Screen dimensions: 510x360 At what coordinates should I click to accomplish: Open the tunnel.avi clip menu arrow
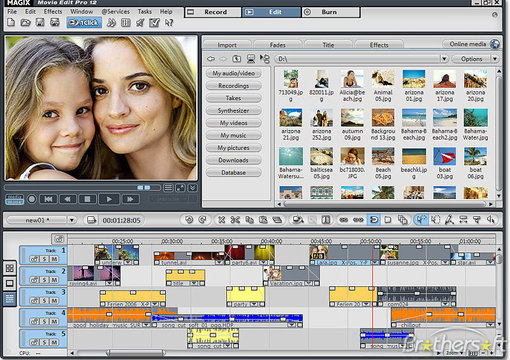coord(219,263)
